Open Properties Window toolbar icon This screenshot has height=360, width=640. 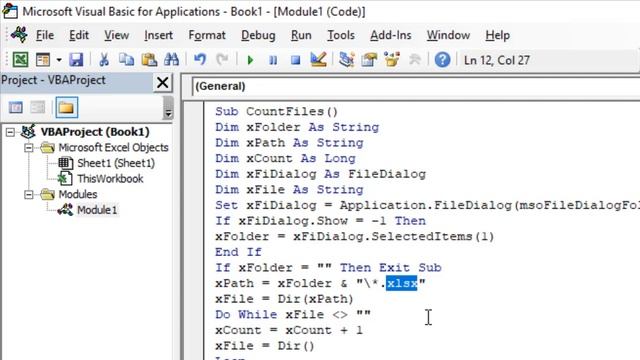(x=369, y=60)
